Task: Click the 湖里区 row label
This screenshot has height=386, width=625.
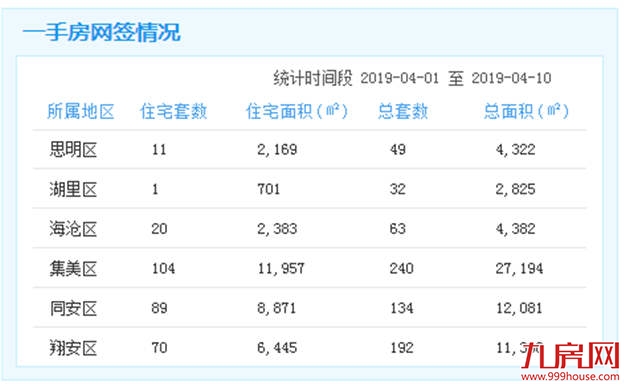Action: point(73,189)
